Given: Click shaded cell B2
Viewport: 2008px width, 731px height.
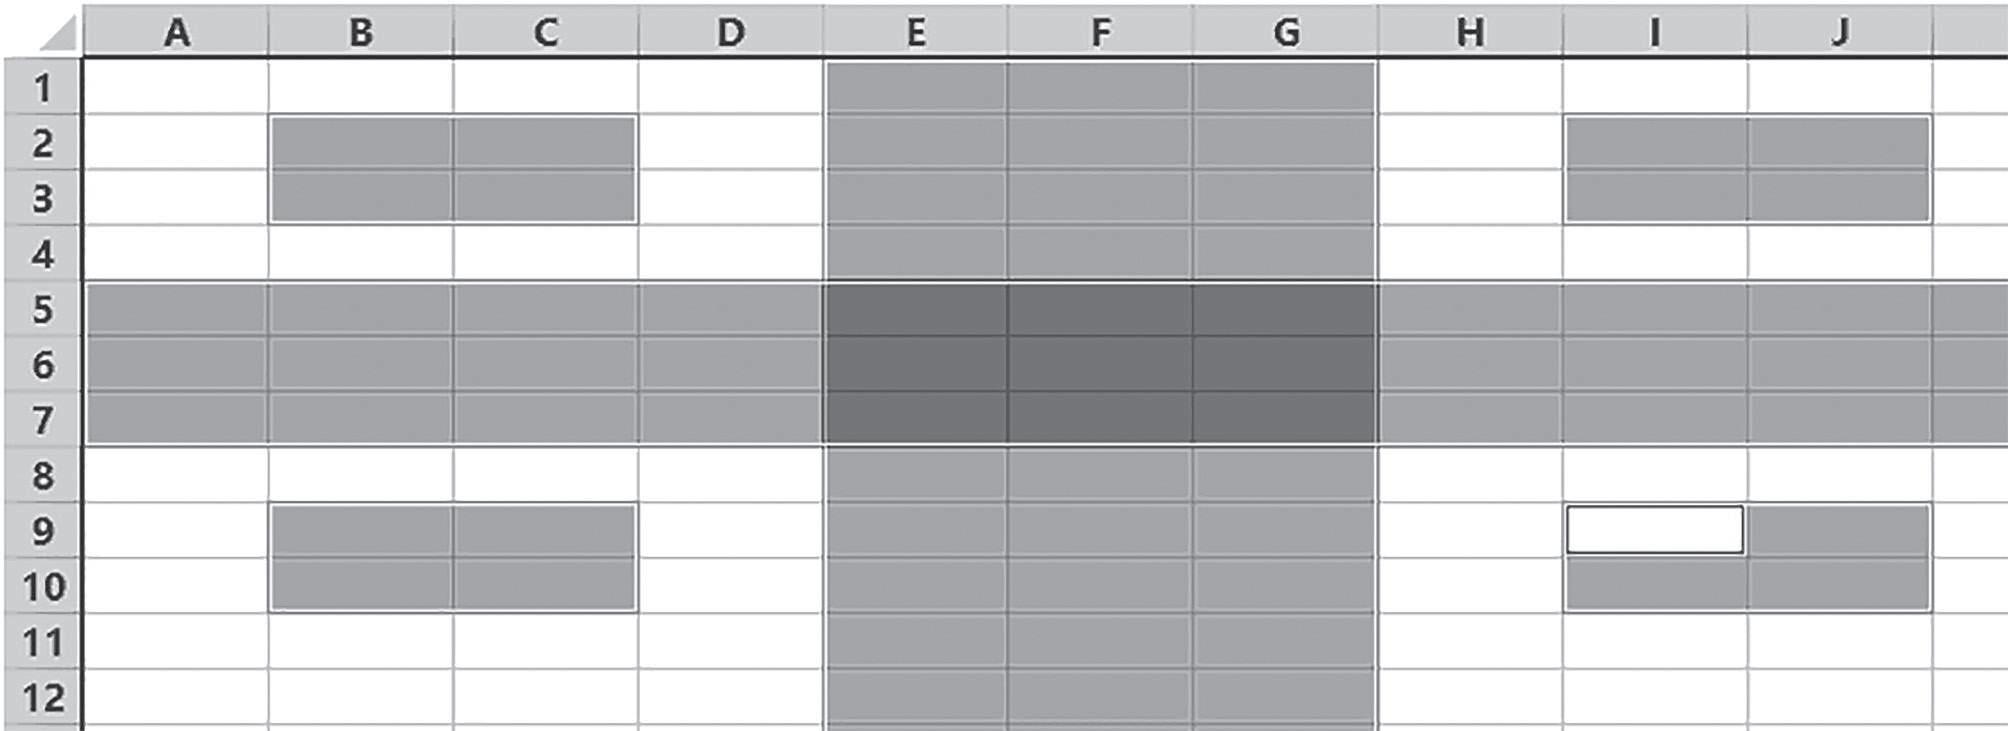Looking at the screenshot, I should coord(361,143).
